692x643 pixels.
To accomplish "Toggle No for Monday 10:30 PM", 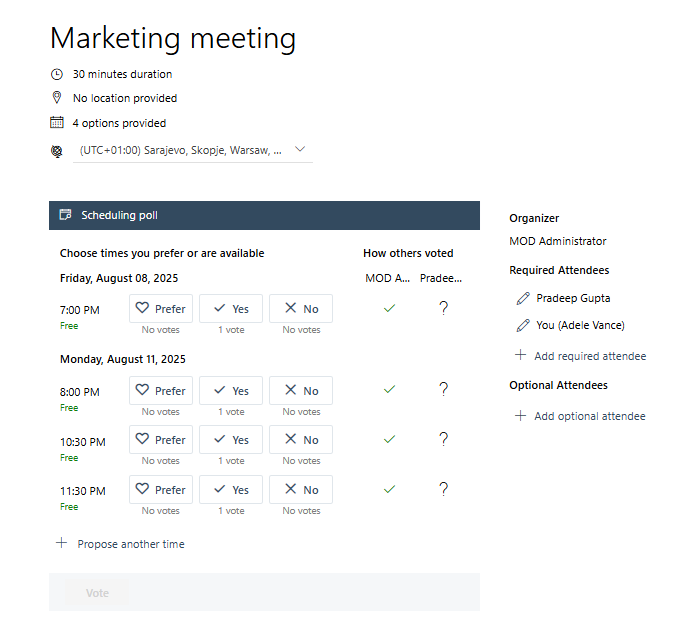I will [x=301, y=440].
